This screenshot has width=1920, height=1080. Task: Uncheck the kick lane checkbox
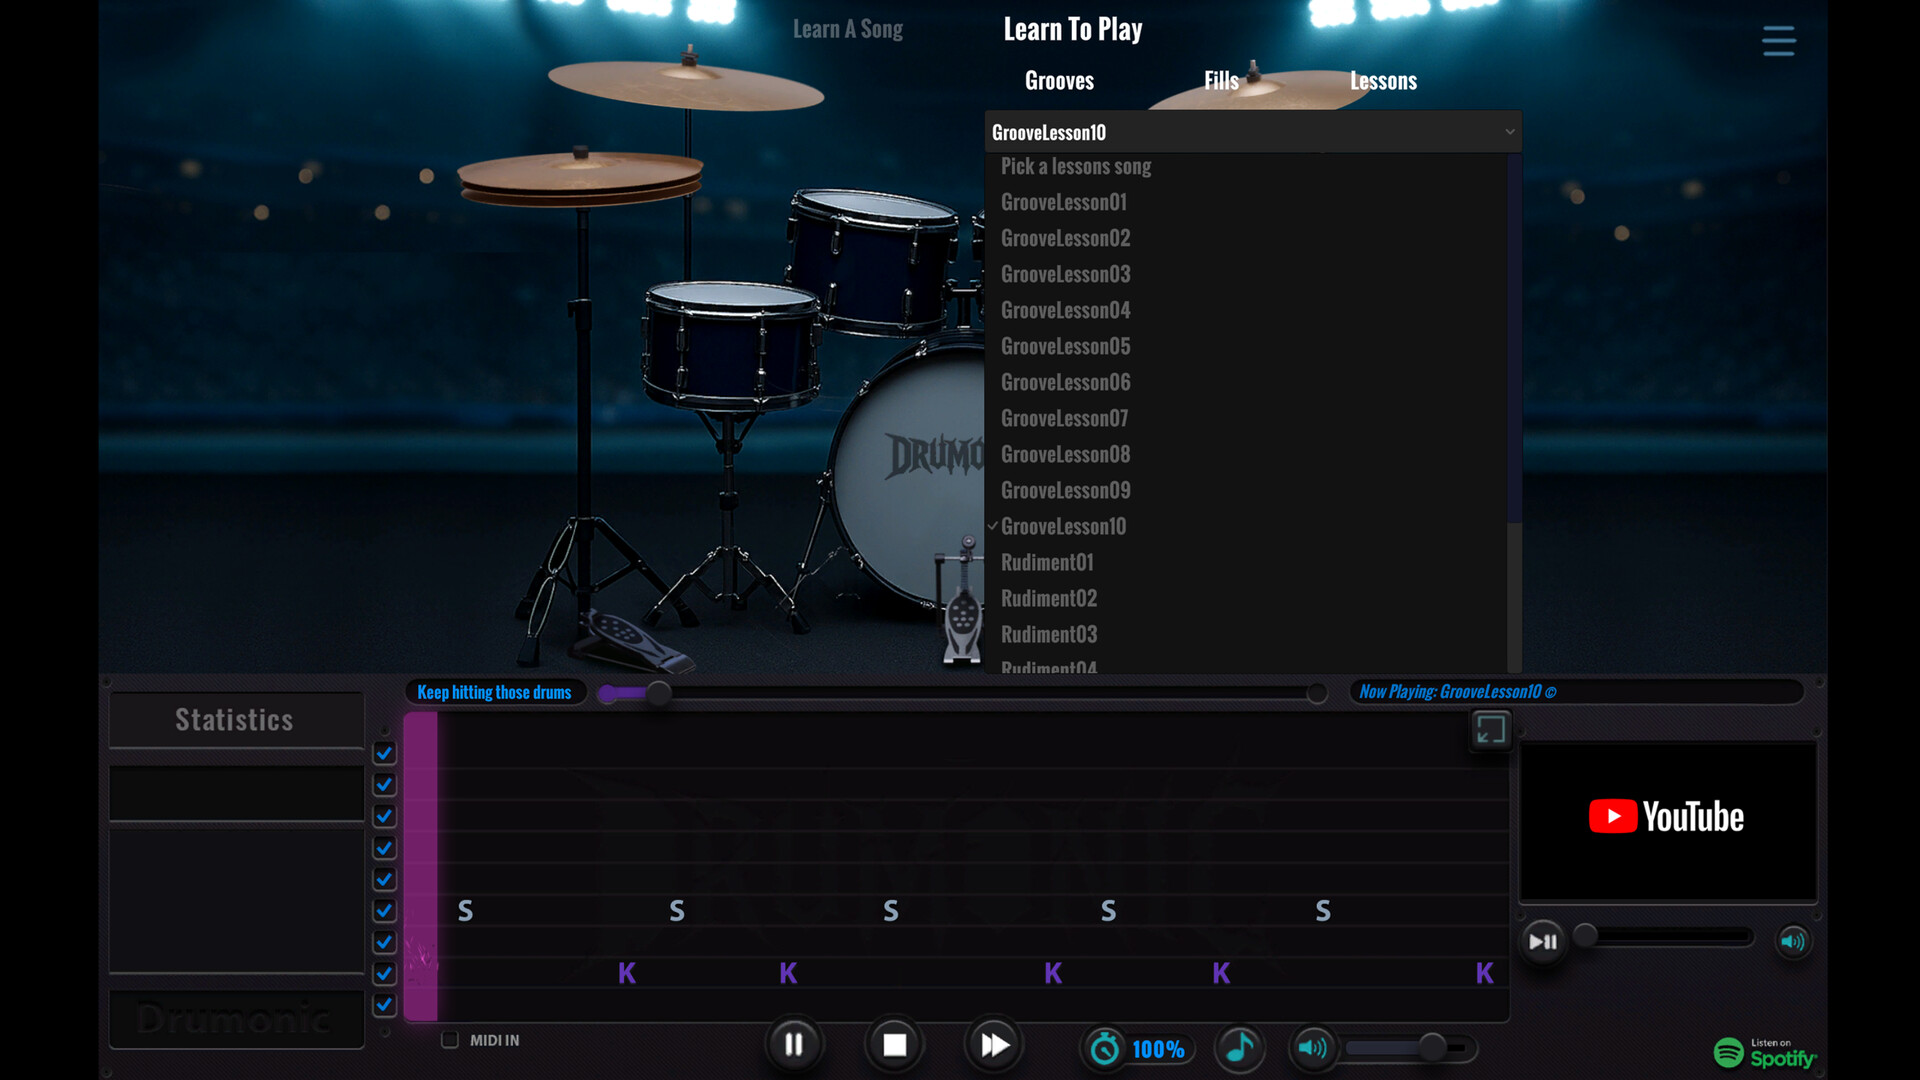(x=384, y=973)
